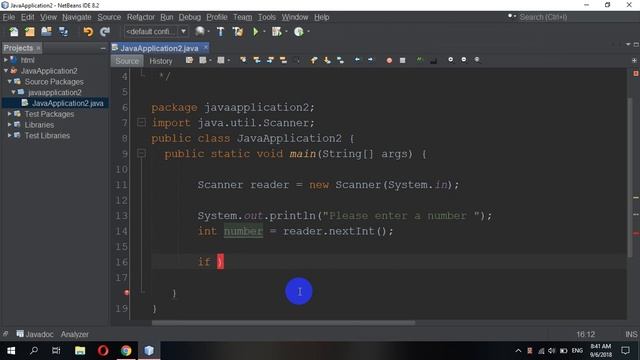Click the Debug Project toolbar icon
640x360 pixels.
point(277,31)
